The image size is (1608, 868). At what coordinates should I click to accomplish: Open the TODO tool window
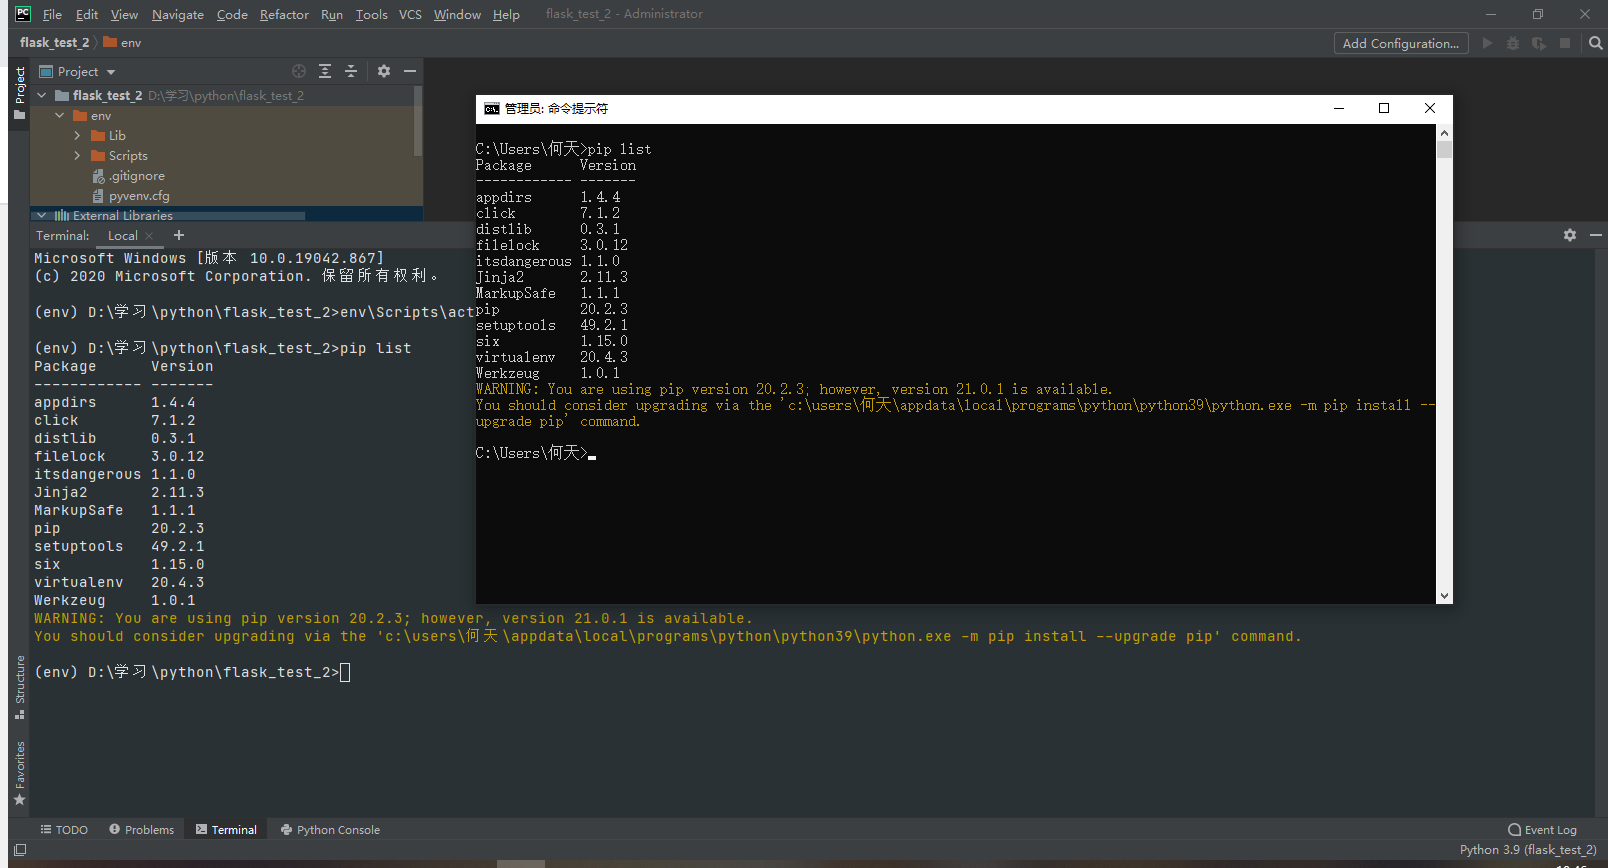click(x=64, y=830)
